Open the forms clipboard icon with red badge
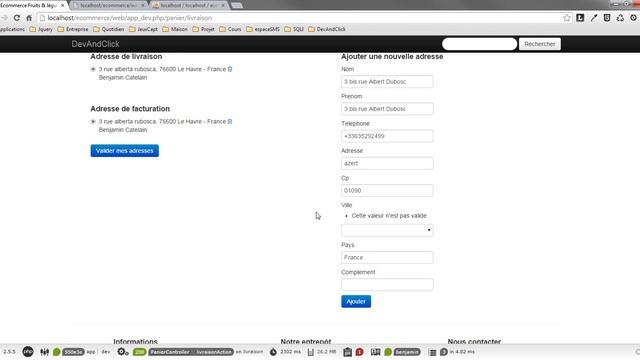This screenshot has width=640, height=360. [x=348, y=352]
